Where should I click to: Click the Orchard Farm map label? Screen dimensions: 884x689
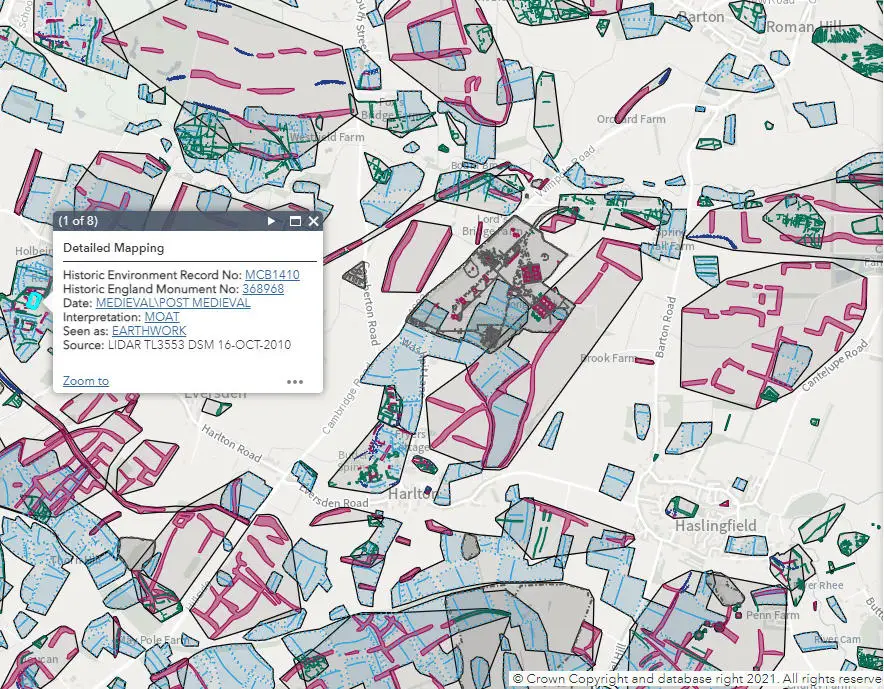[631, 119]
